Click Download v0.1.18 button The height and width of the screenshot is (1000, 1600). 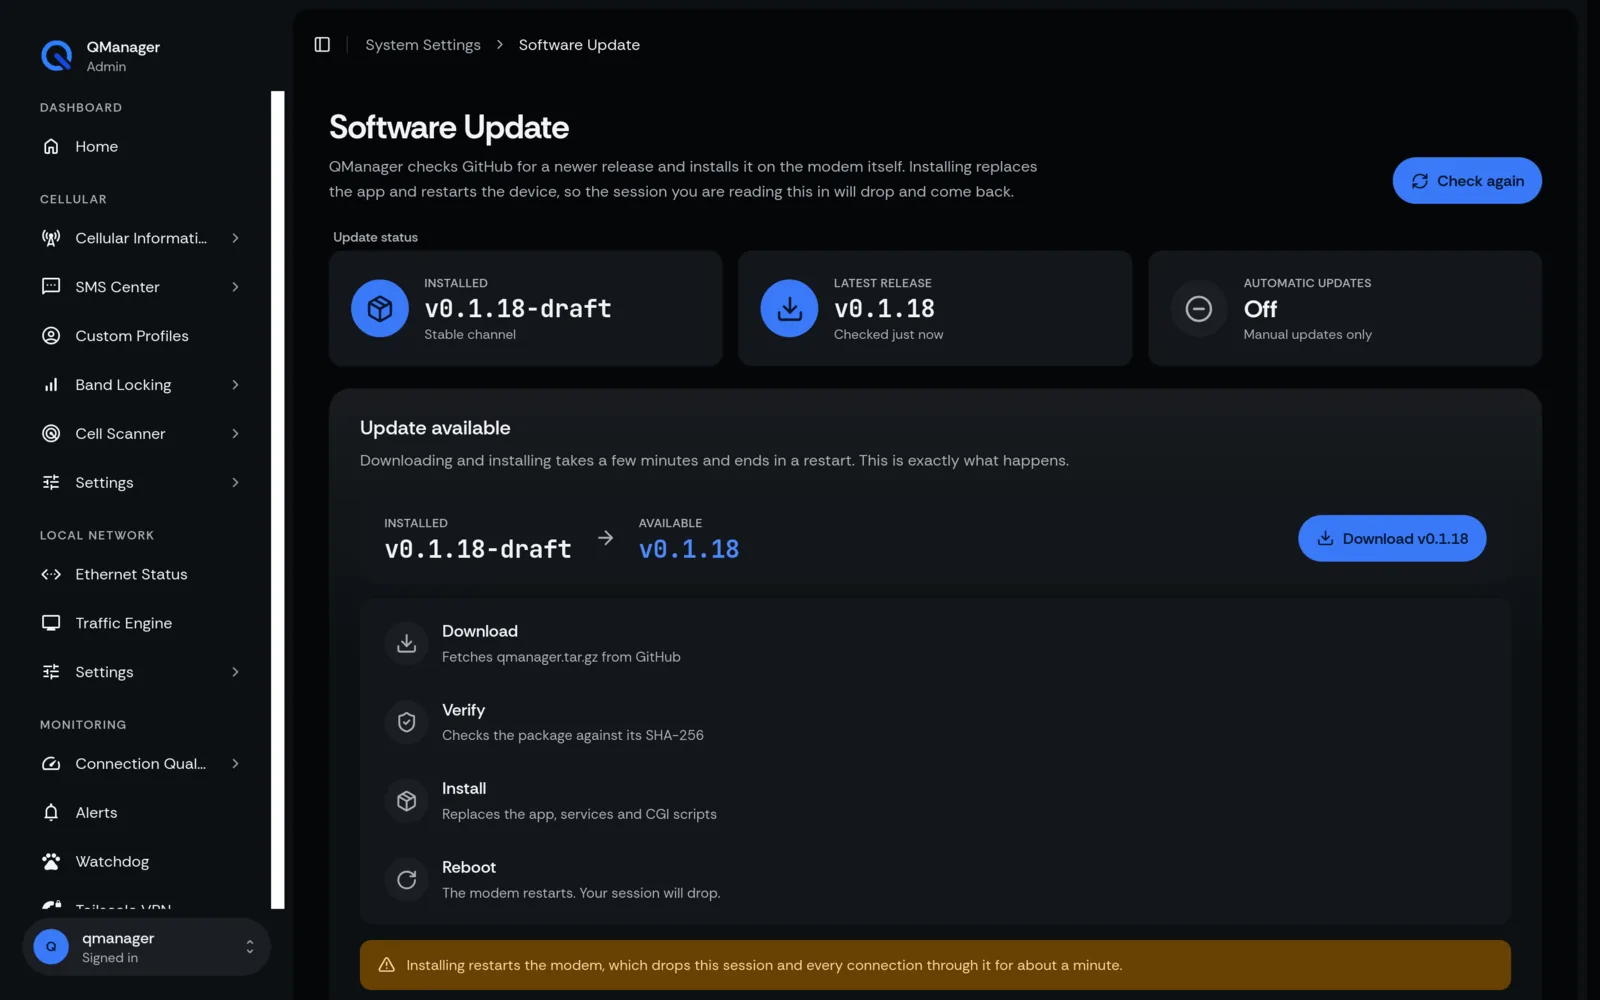click(1392, 539)
